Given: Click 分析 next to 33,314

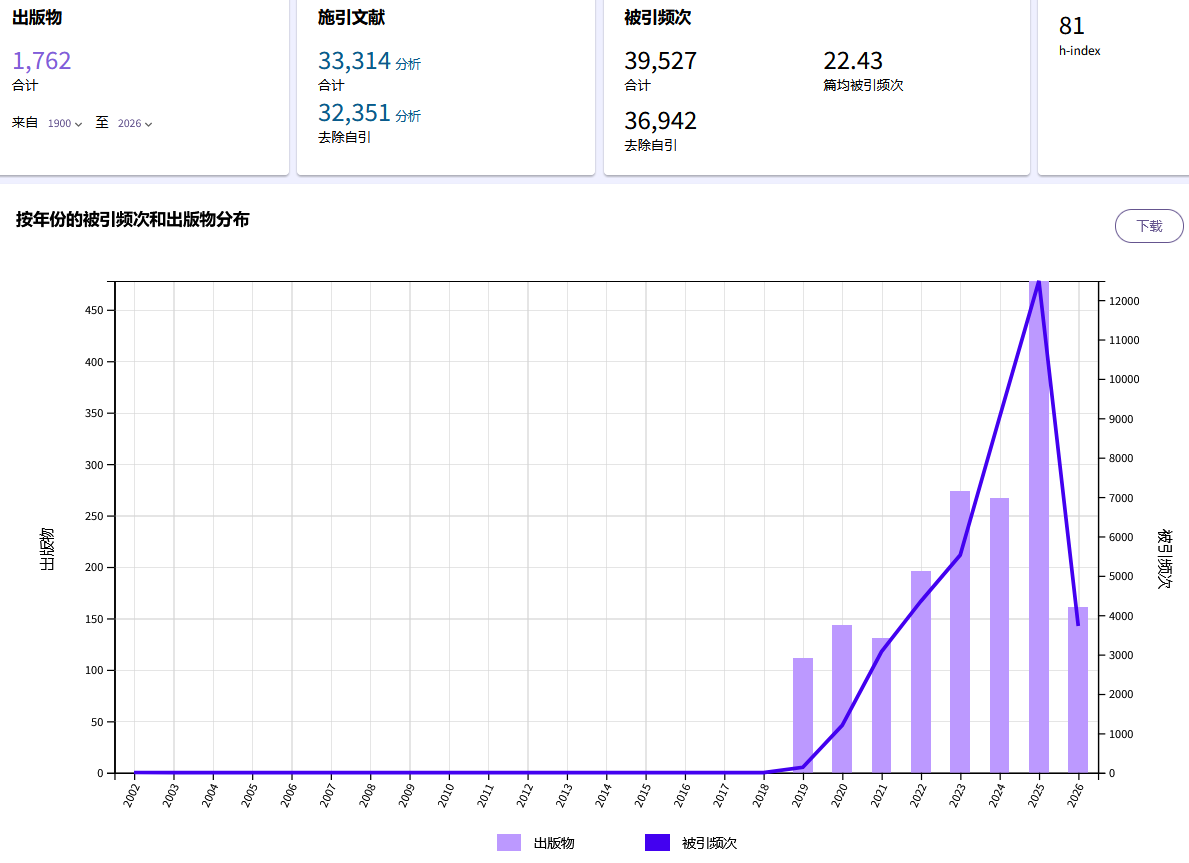Looking at the screenshot, I should [408, 64].
